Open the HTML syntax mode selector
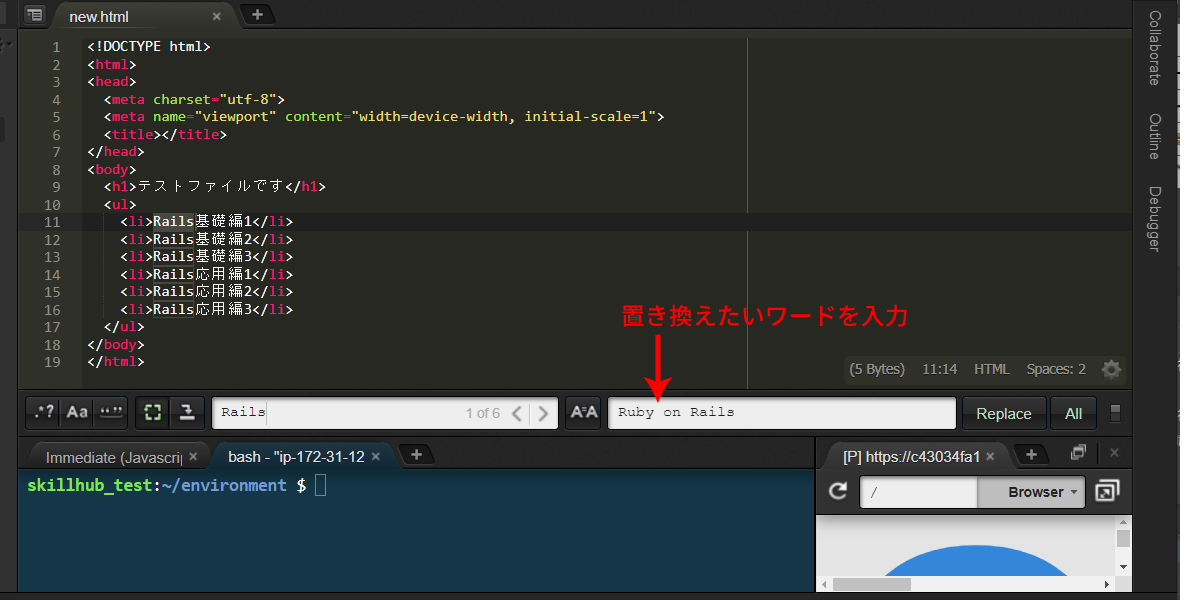1200x600 pixels. coord(992,369)
